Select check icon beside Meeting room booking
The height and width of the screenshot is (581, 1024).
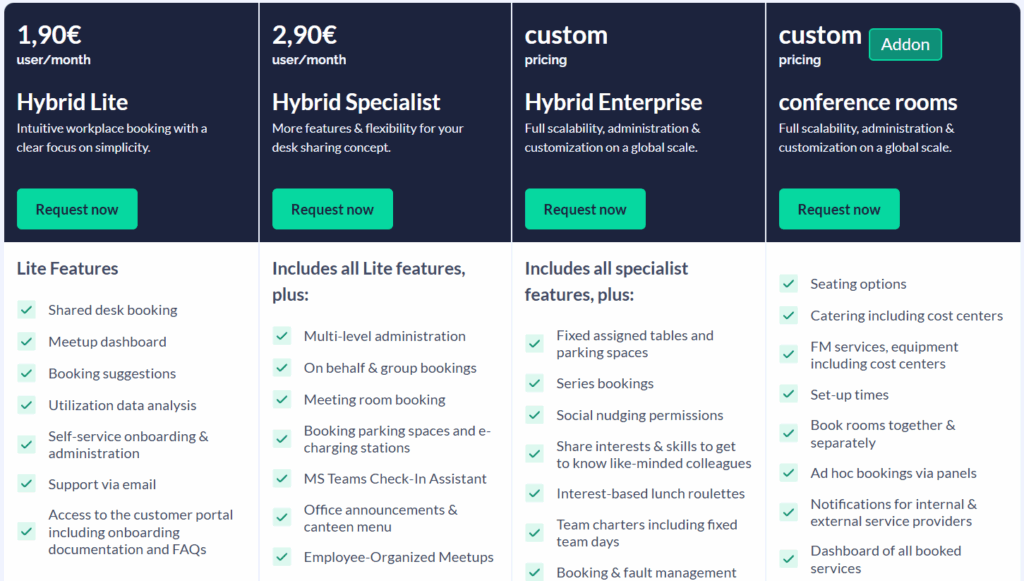(282, 400)
